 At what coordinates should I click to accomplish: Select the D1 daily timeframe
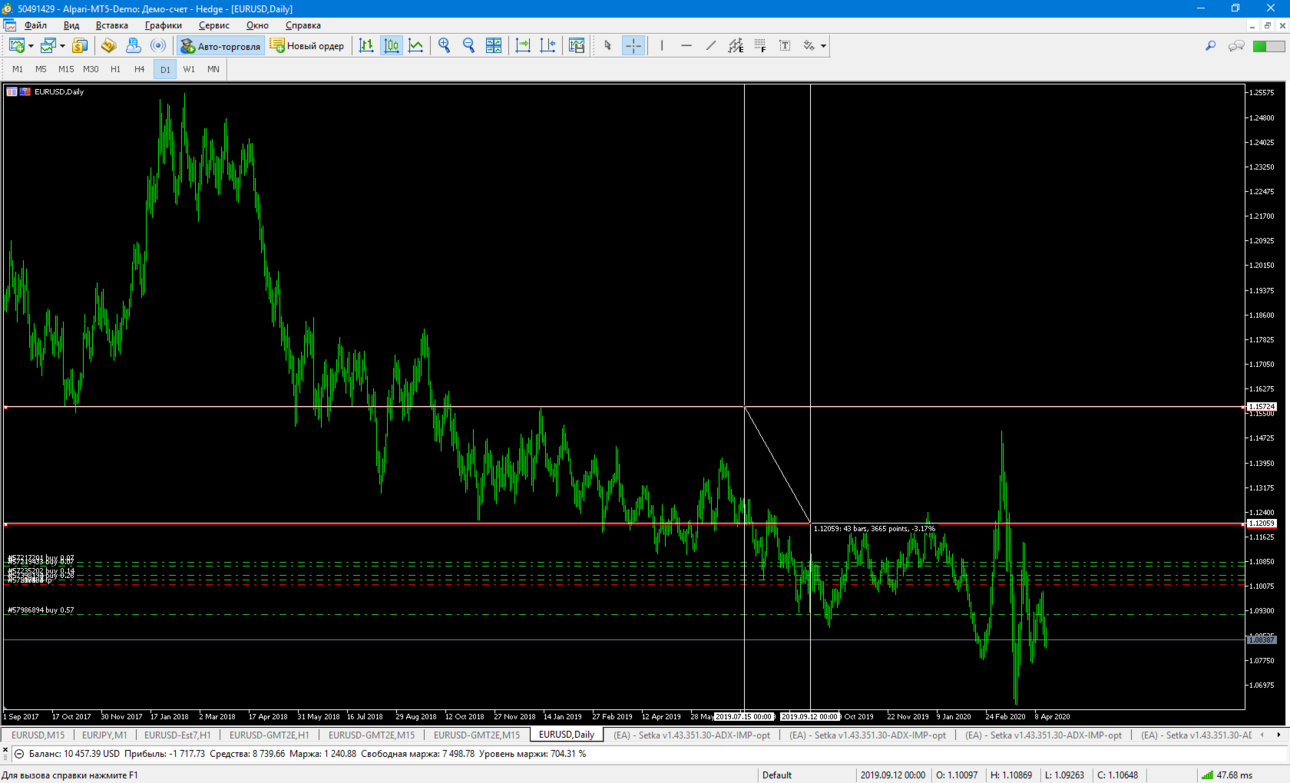coord(165,69)
